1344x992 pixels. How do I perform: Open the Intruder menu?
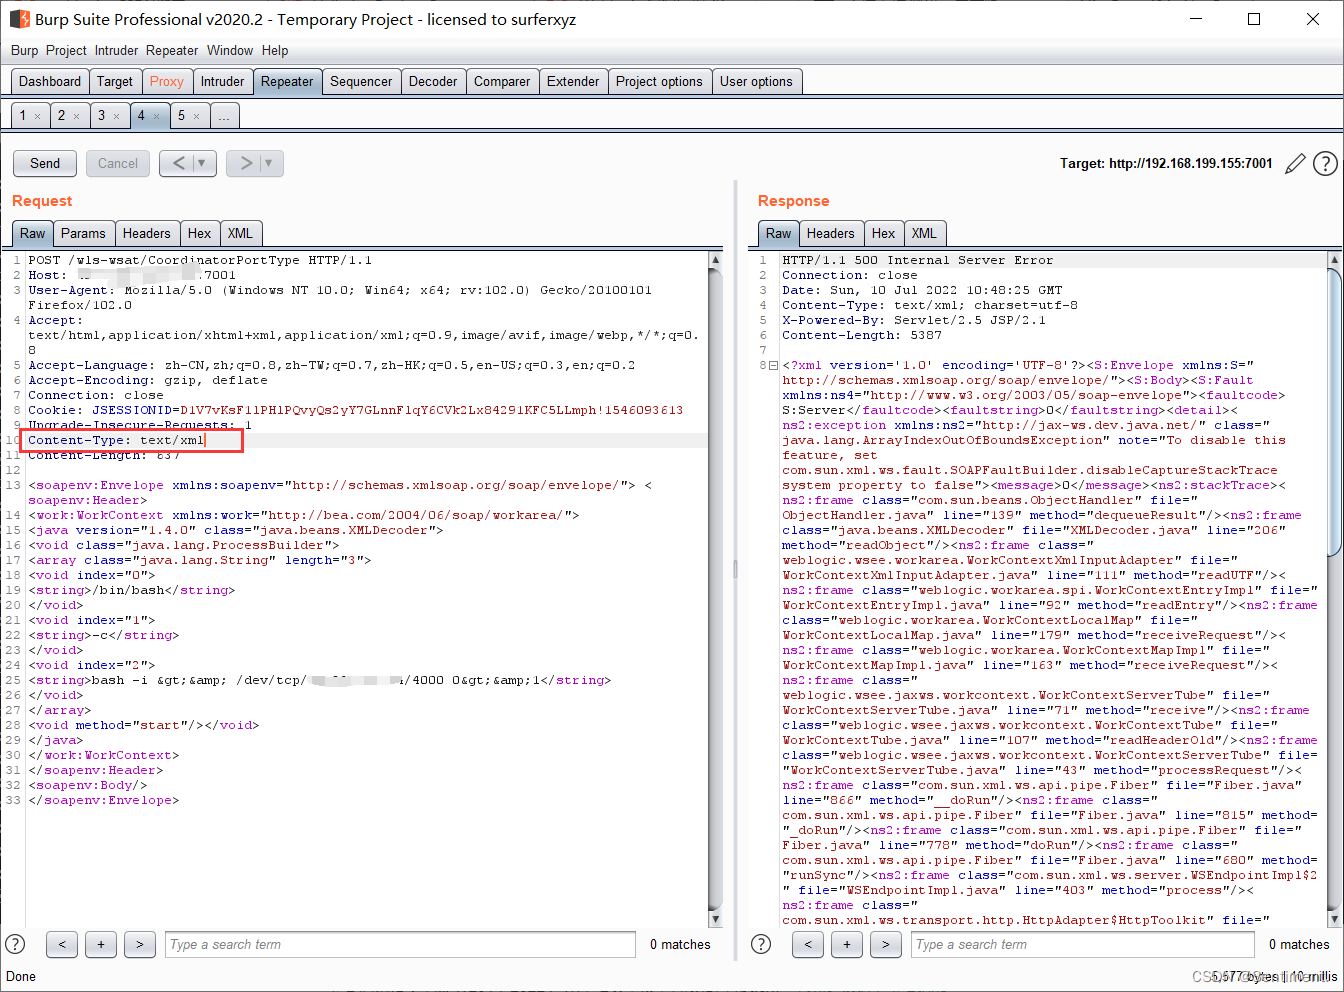(117, 50)
